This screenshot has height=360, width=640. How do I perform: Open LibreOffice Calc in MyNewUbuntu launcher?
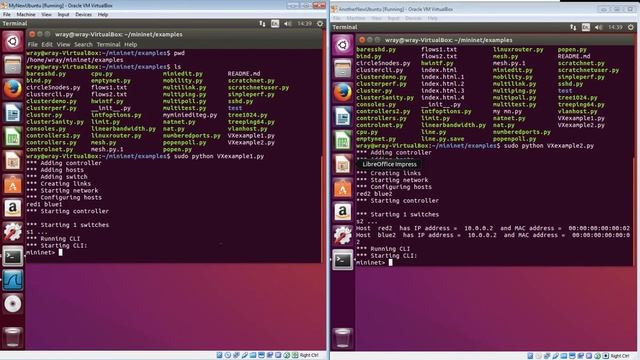(x=13, y=137)
